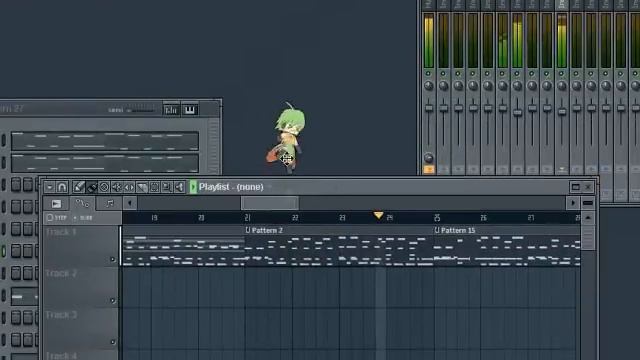Click the Playlist vertical scroll up arrow

pos(588,218)
